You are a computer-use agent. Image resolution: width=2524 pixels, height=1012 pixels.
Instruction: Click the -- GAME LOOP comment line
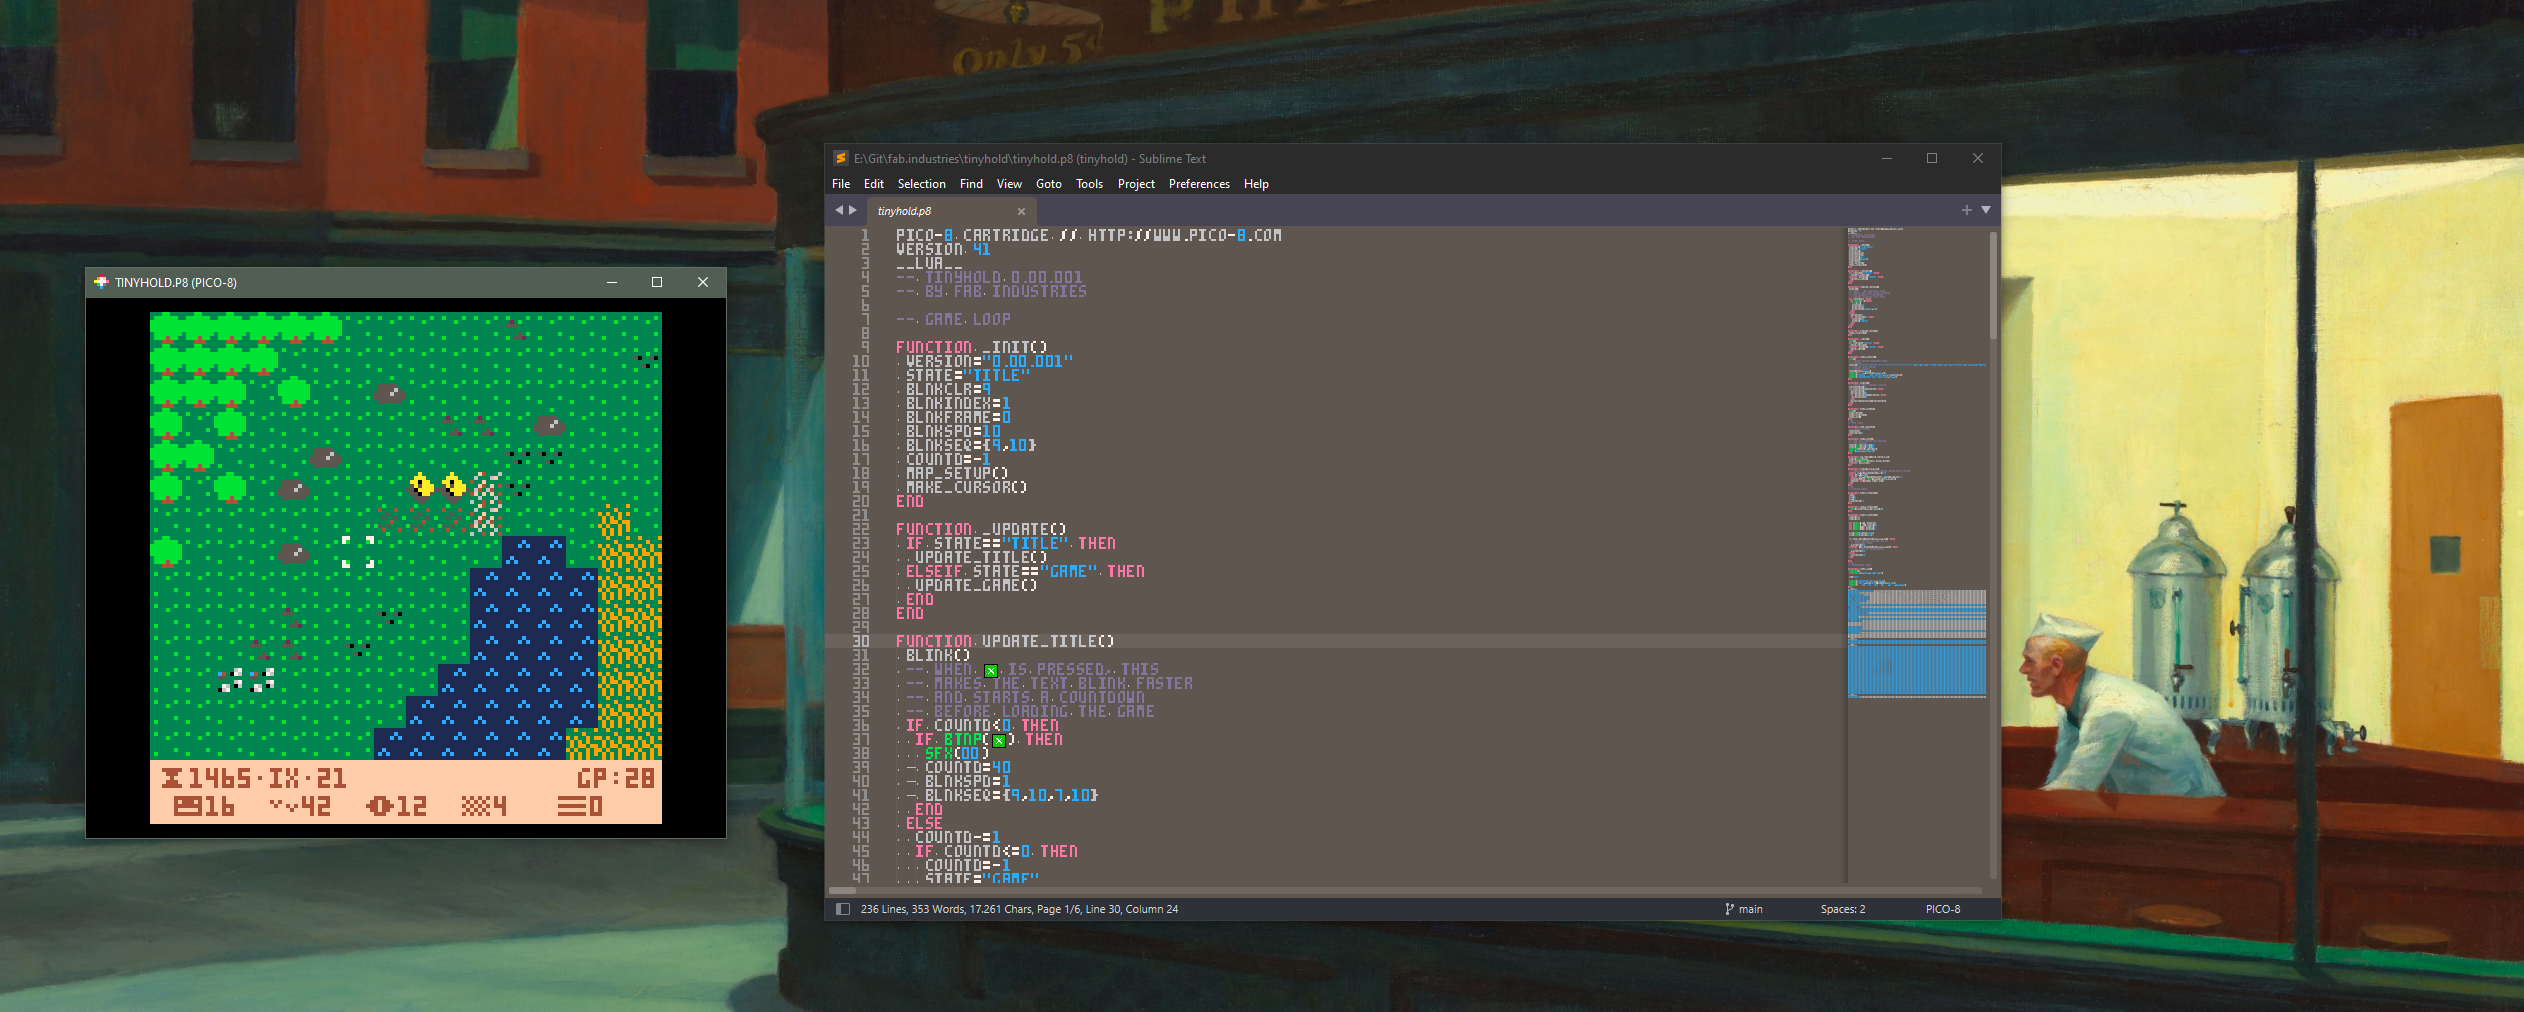click(953, 319)
